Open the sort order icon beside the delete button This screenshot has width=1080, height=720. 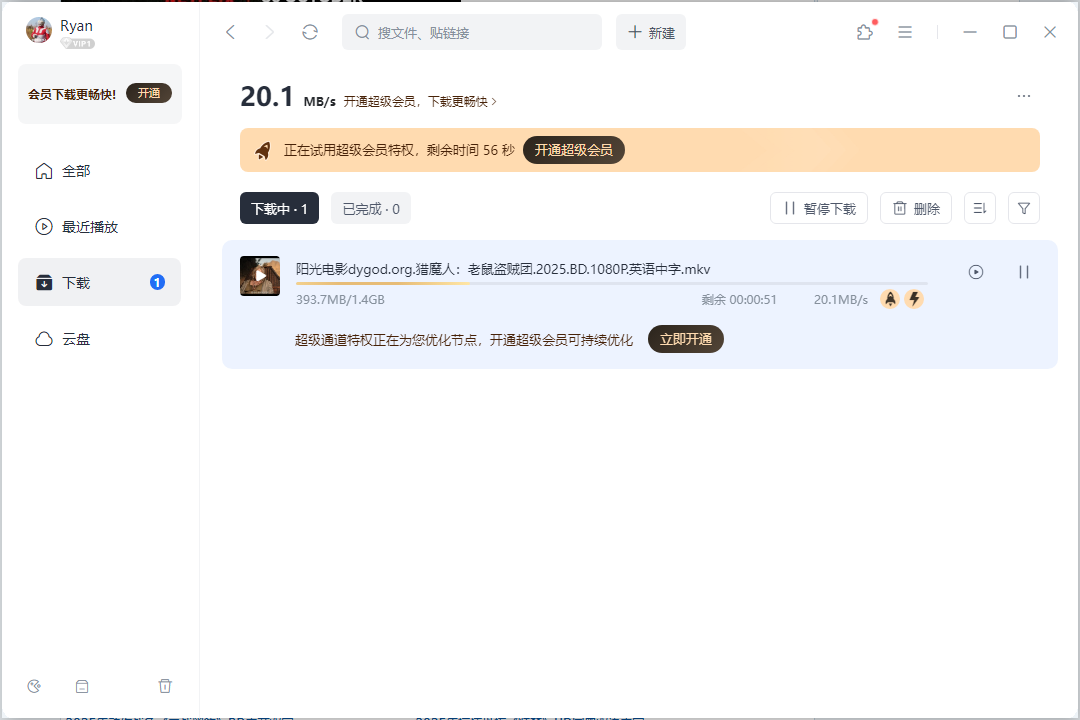[x=979, y=207]
